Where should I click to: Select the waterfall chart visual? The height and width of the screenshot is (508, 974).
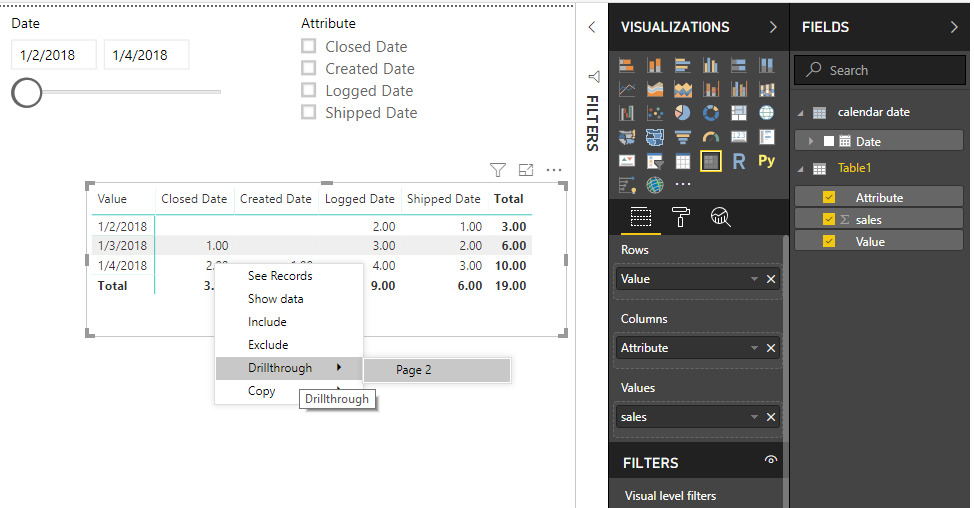(627, 113)
